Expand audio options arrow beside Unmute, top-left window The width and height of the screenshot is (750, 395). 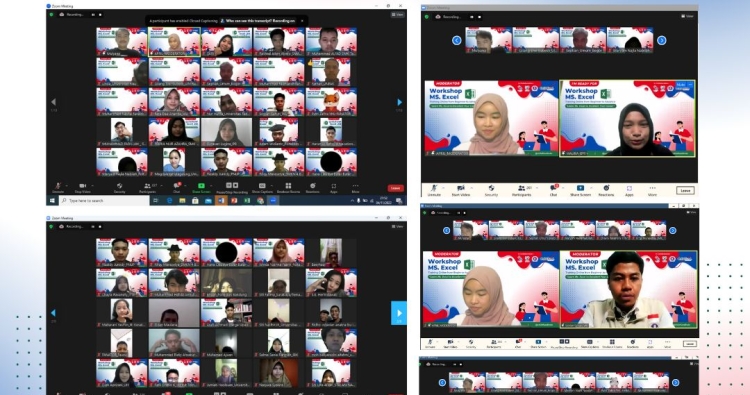click(66, 186)
